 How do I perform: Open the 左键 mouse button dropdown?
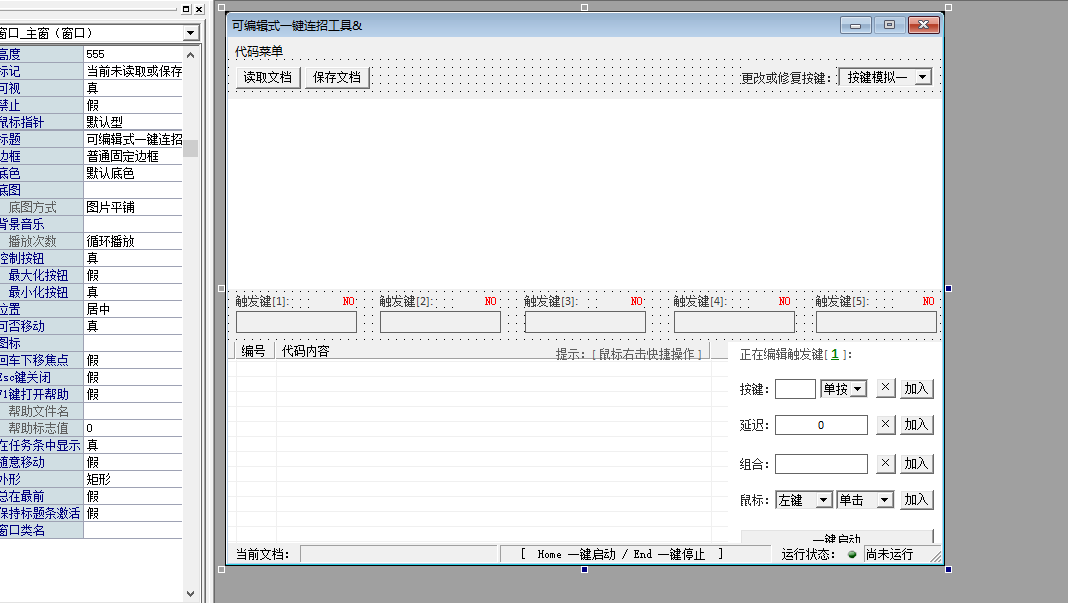click(823, 500)
